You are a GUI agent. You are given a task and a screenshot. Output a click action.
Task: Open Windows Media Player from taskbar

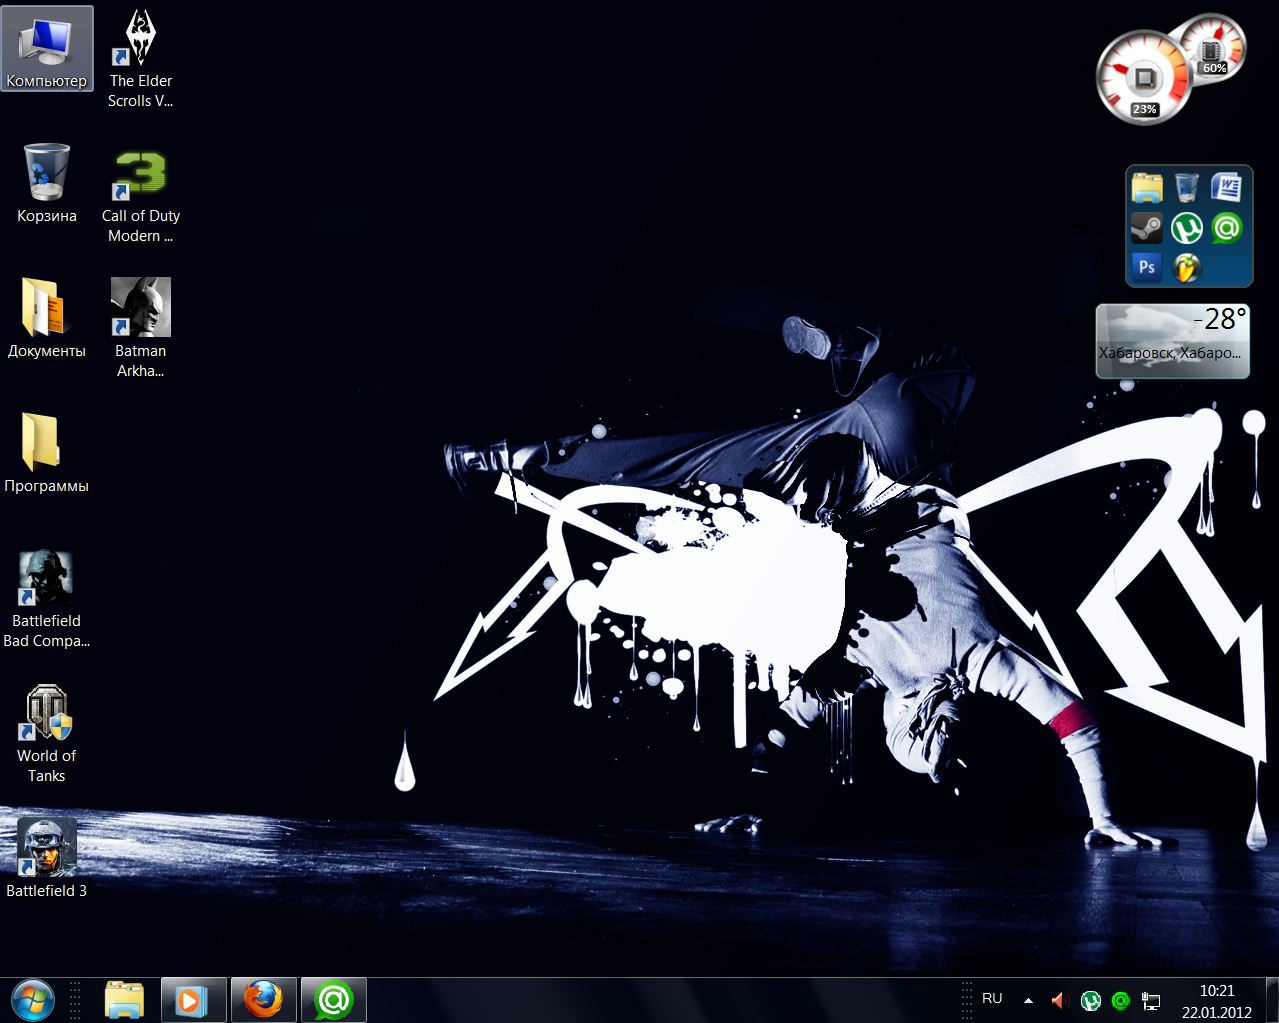(194, 1000)
